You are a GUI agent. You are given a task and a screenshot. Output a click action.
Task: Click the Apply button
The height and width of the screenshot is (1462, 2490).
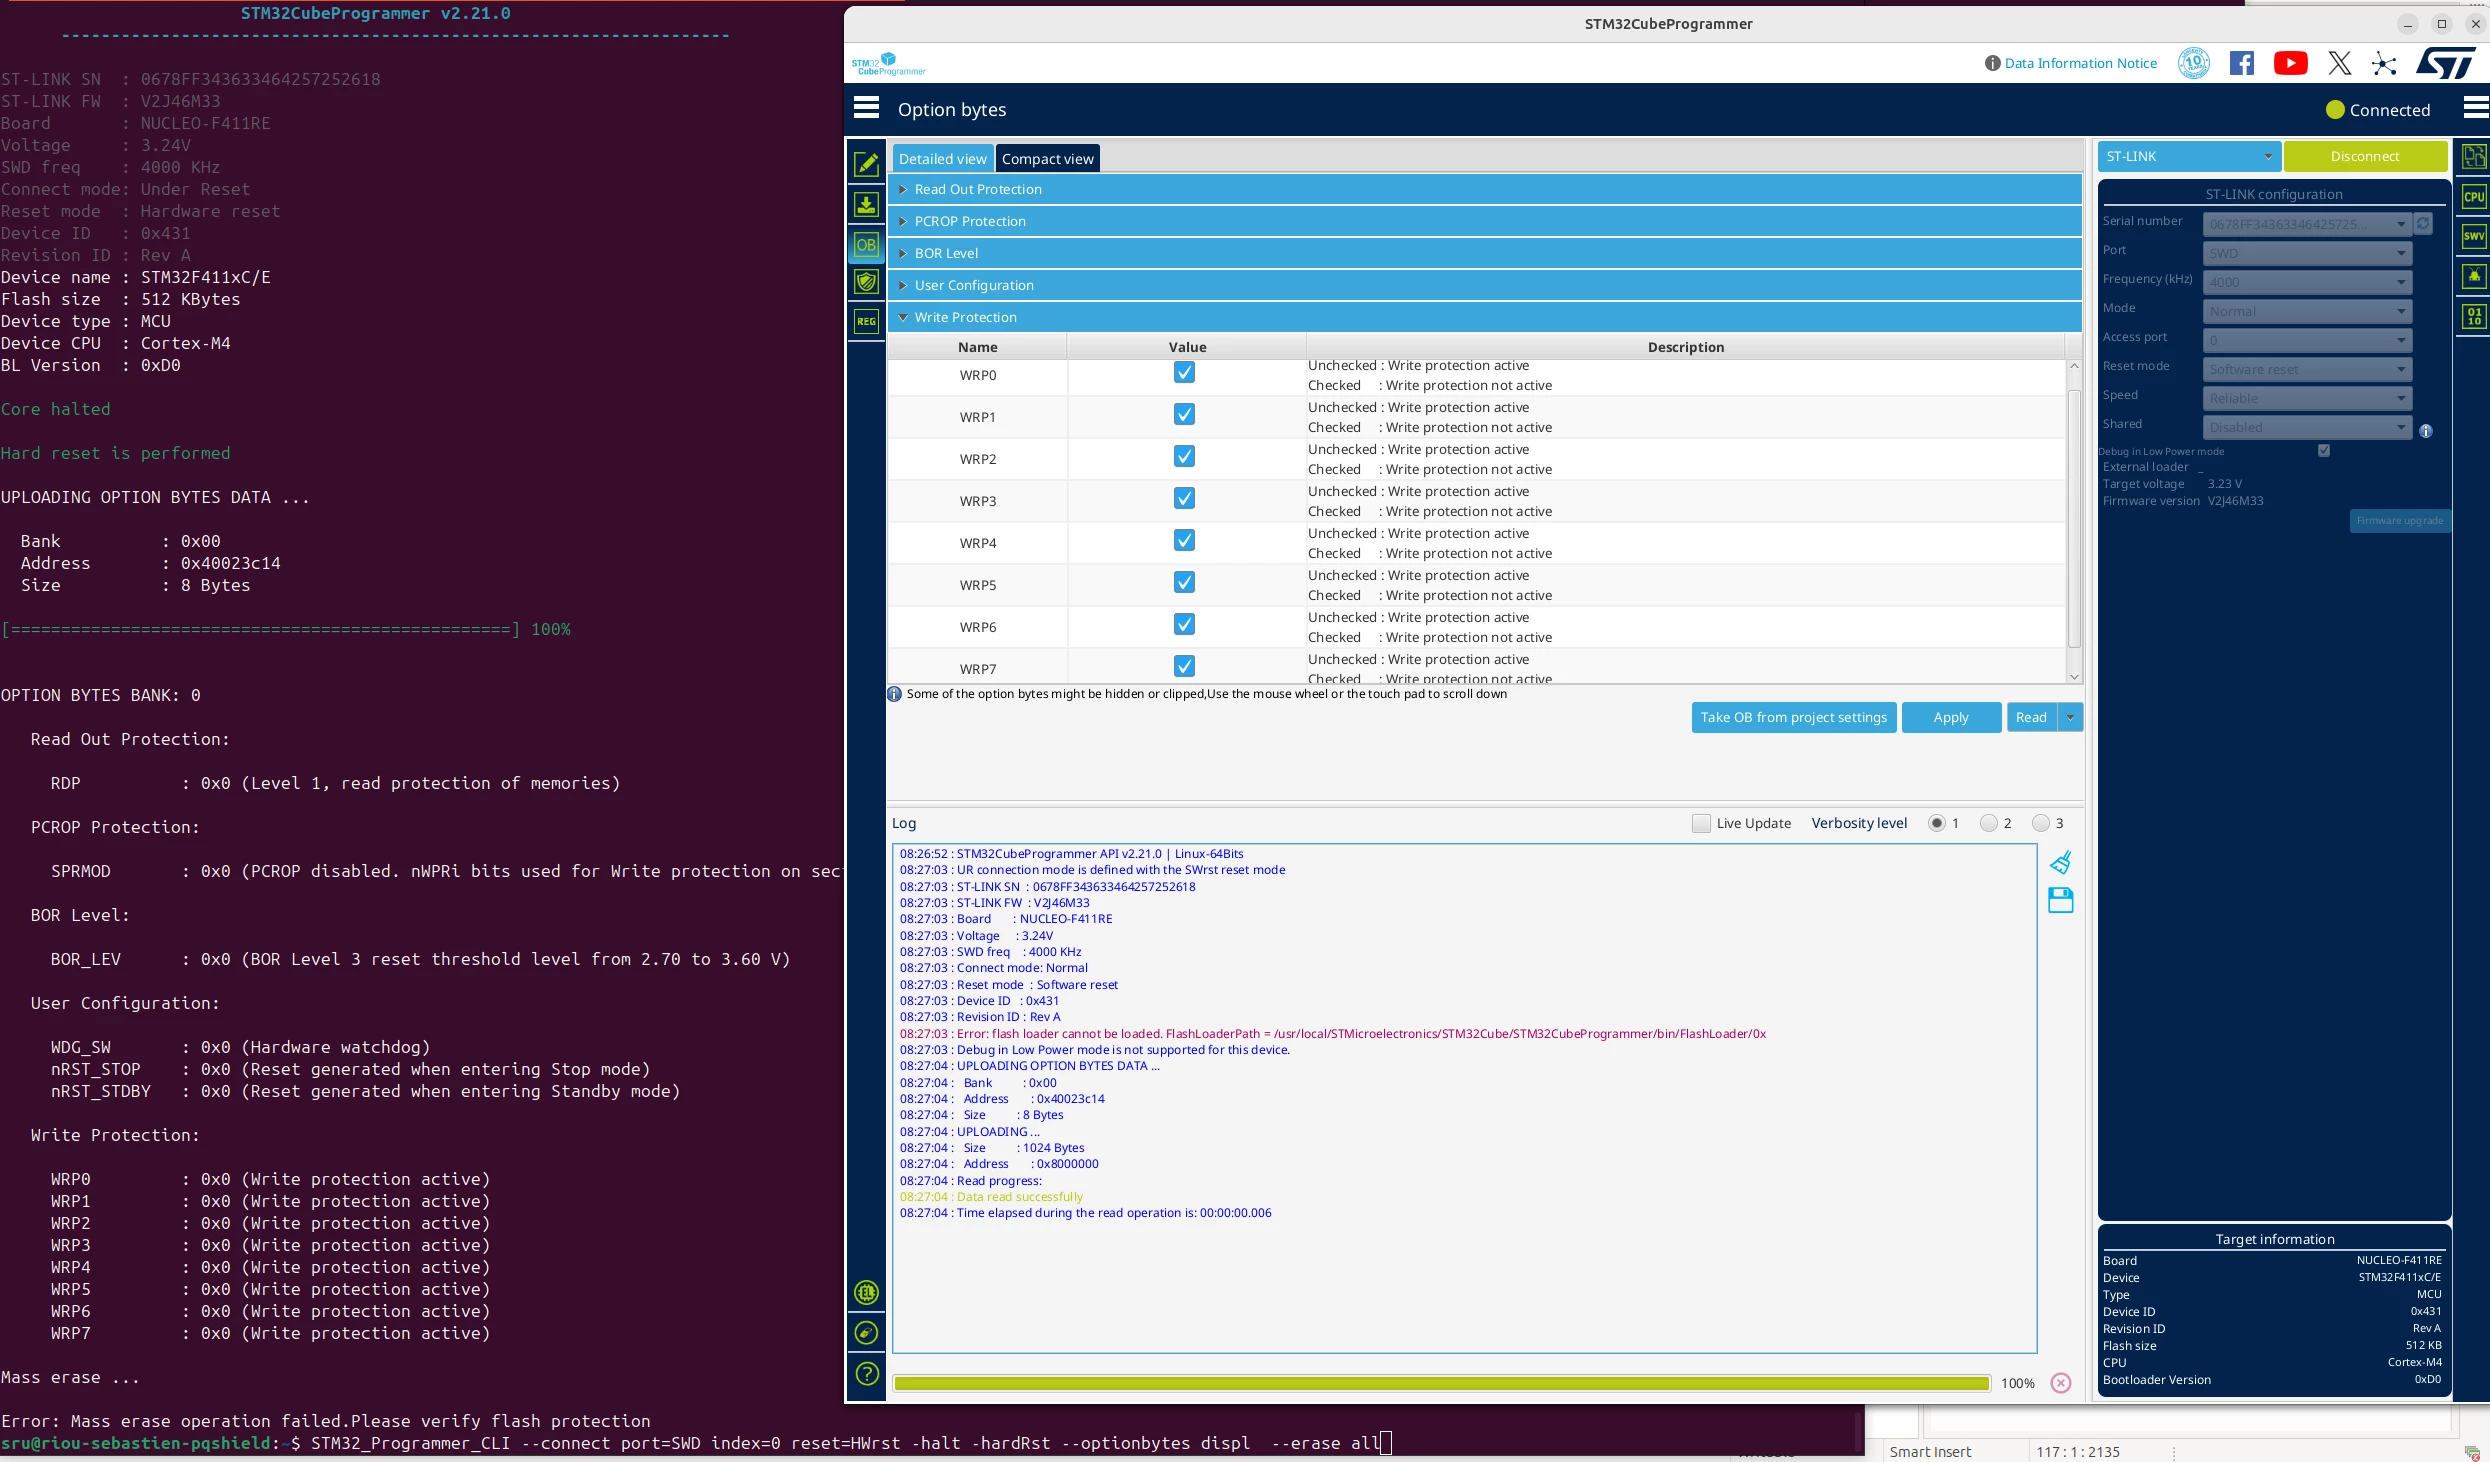[x=1951, y=717]
